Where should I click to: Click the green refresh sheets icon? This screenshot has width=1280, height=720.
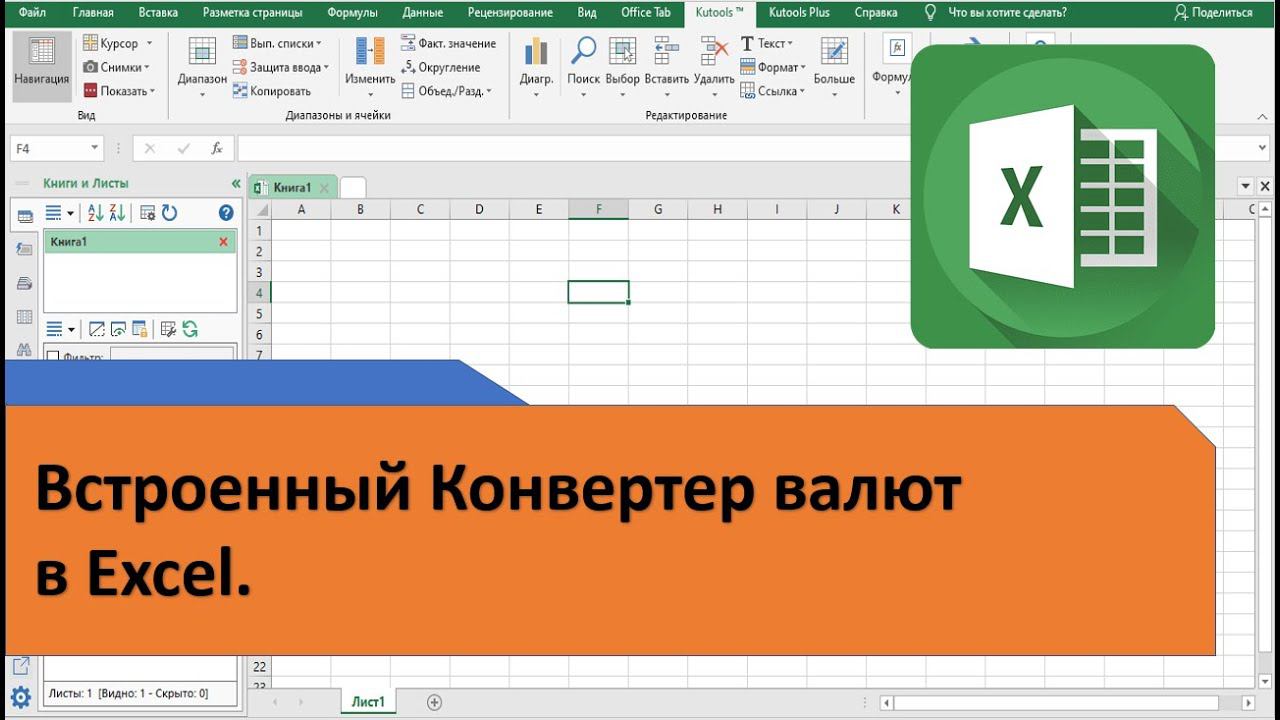click(x=190, y=328)
